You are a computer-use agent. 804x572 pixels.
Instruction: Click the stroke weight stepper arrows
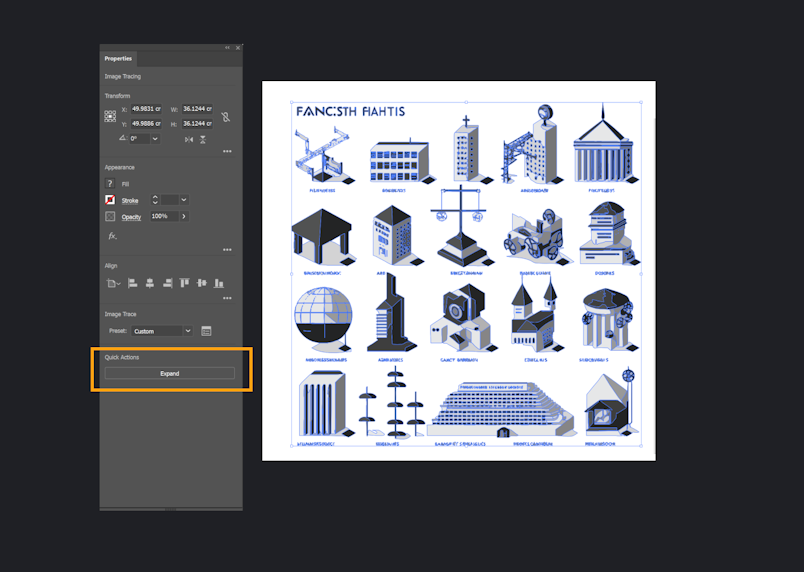coord(155,200)
